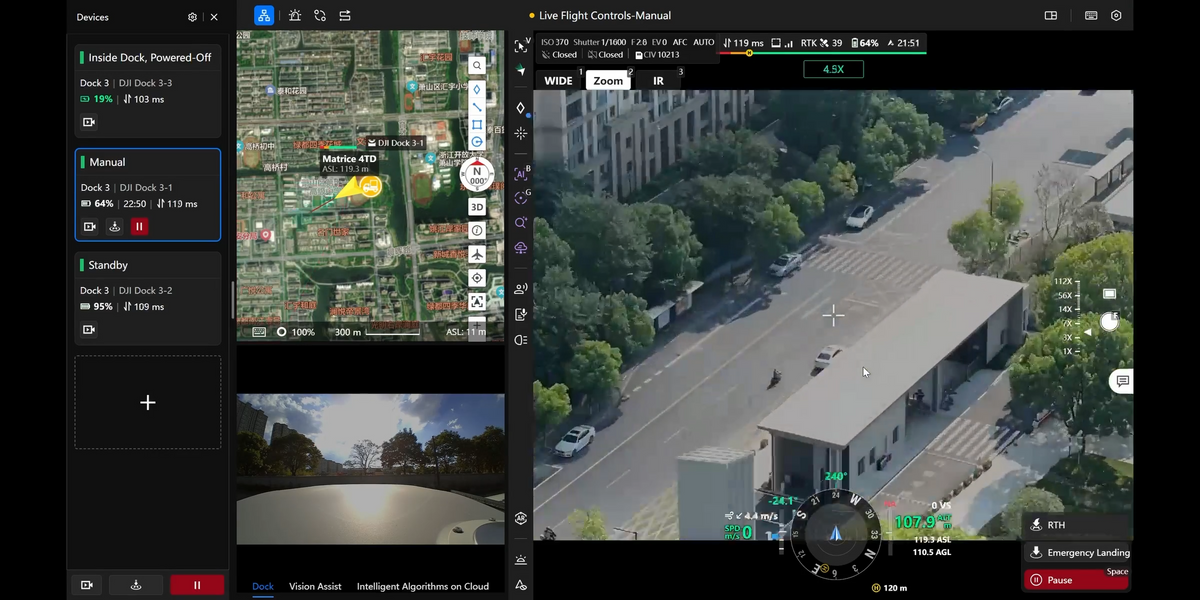The width and height of the screenshot is (1200, 600).
Task: Toggle 3D map view
Action: click(477, 207)
